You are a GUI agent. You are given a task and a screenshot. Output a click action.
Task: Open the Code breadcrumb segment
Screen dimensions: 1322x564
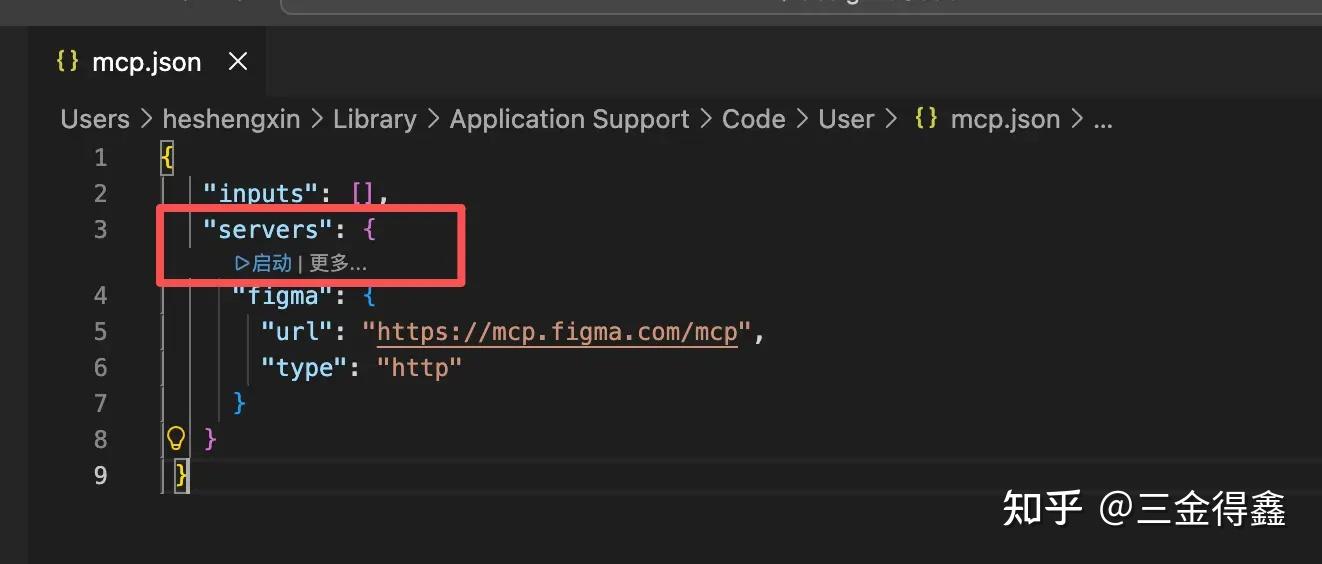coord(753,119)
